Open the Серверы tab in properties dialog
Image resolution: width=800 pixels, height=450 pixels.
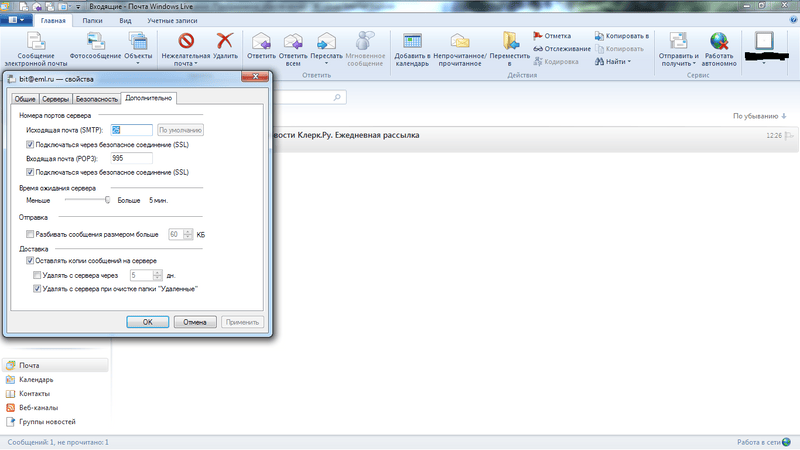pos(55,99)
